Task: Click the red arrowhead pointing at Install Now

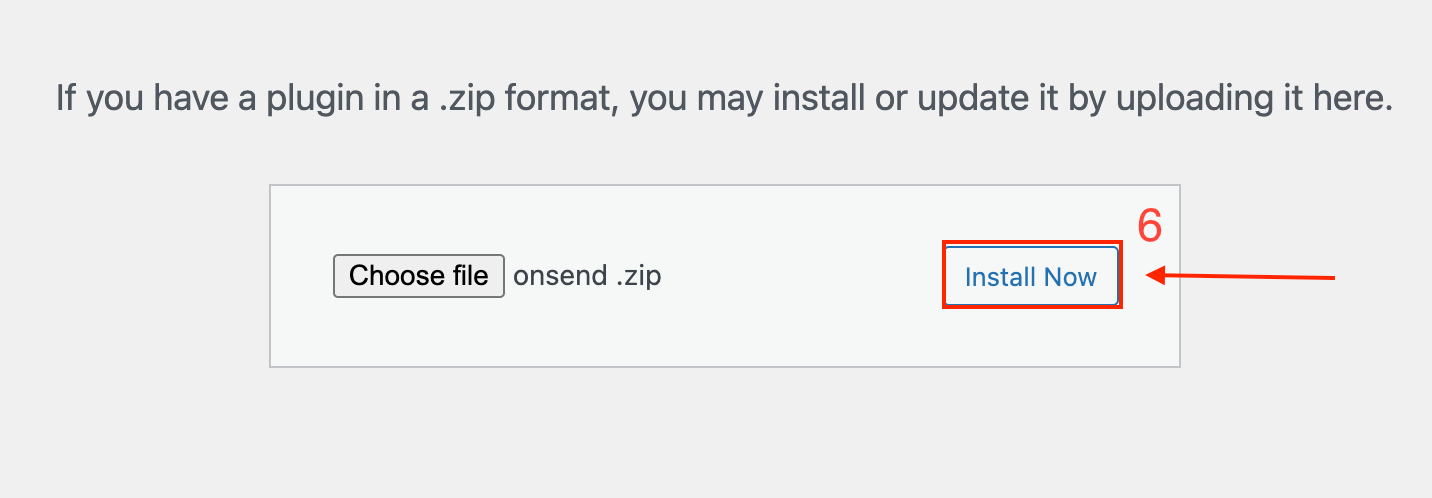Action: tap(1157, 276)
